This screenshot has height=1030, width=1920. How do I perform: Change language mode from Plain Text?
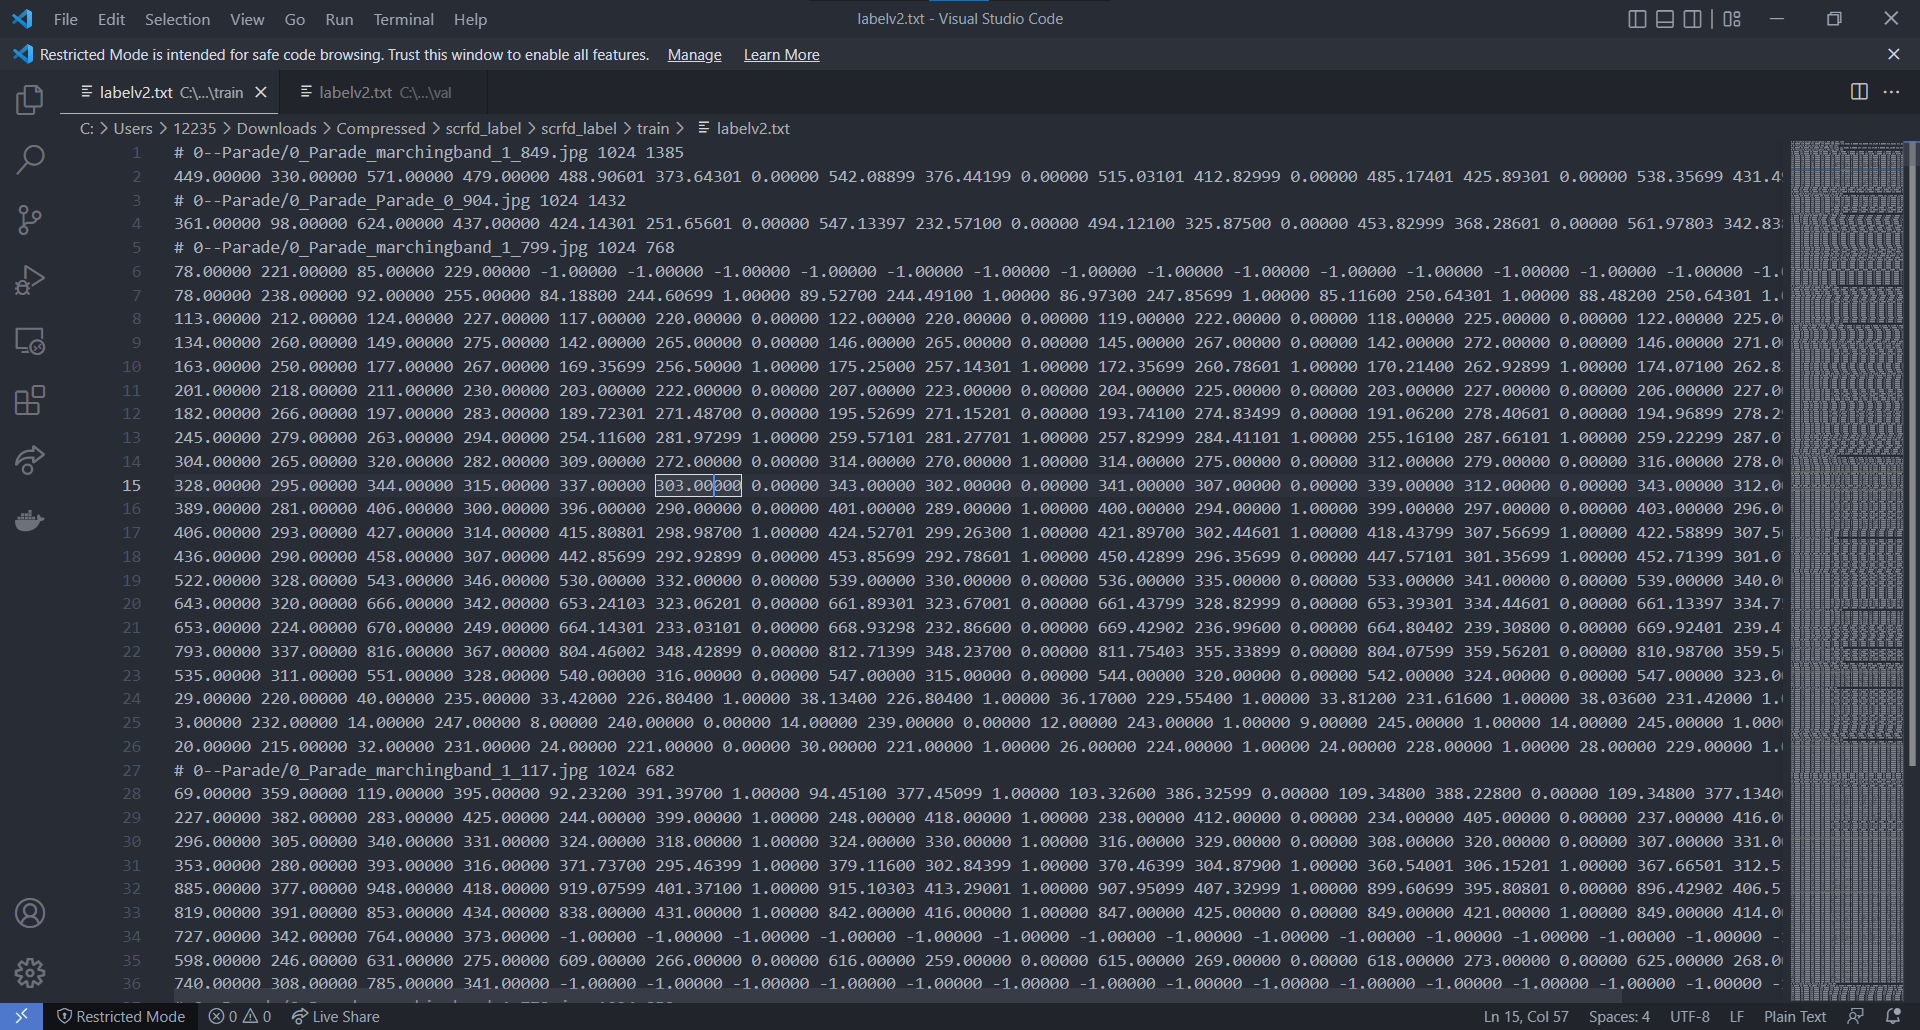pos(1795,1016)
